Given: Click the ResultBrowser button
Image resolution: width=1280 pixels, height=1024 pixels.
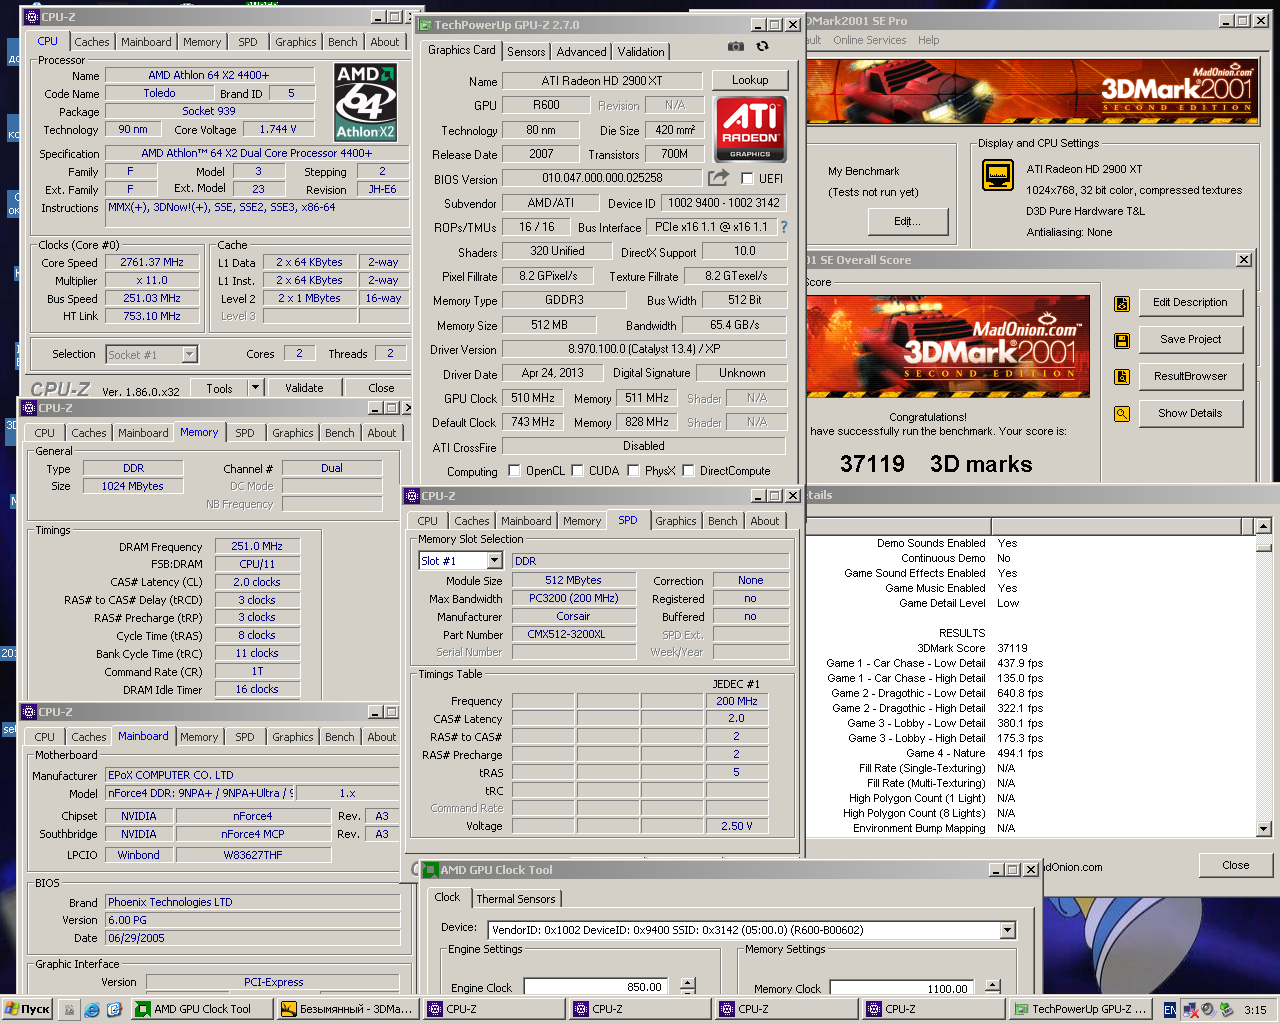Looking at the screenshot, I should coord(1190,376).
